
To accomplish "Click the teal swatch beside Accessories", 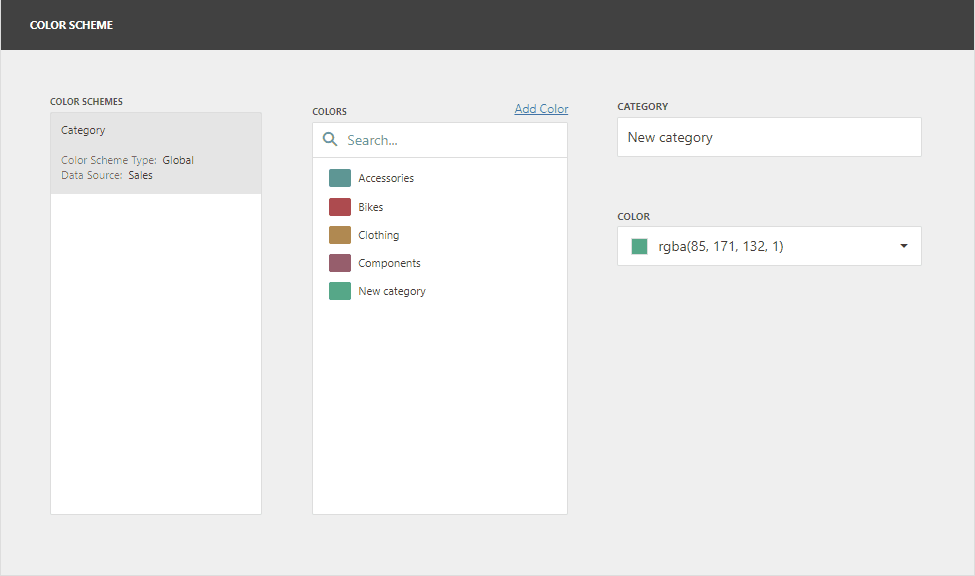I will tap(339, 177).
